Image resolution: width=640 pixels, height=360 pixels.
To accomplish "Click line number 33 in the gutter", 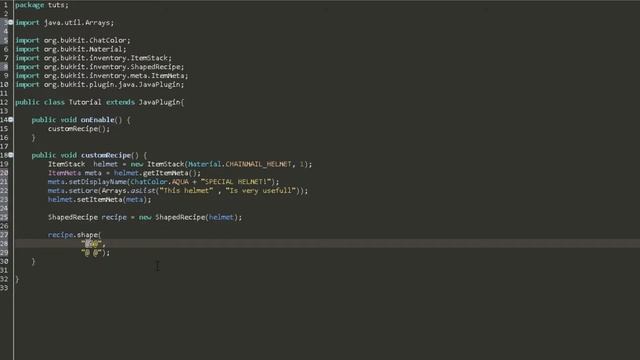I will [4, 288].
